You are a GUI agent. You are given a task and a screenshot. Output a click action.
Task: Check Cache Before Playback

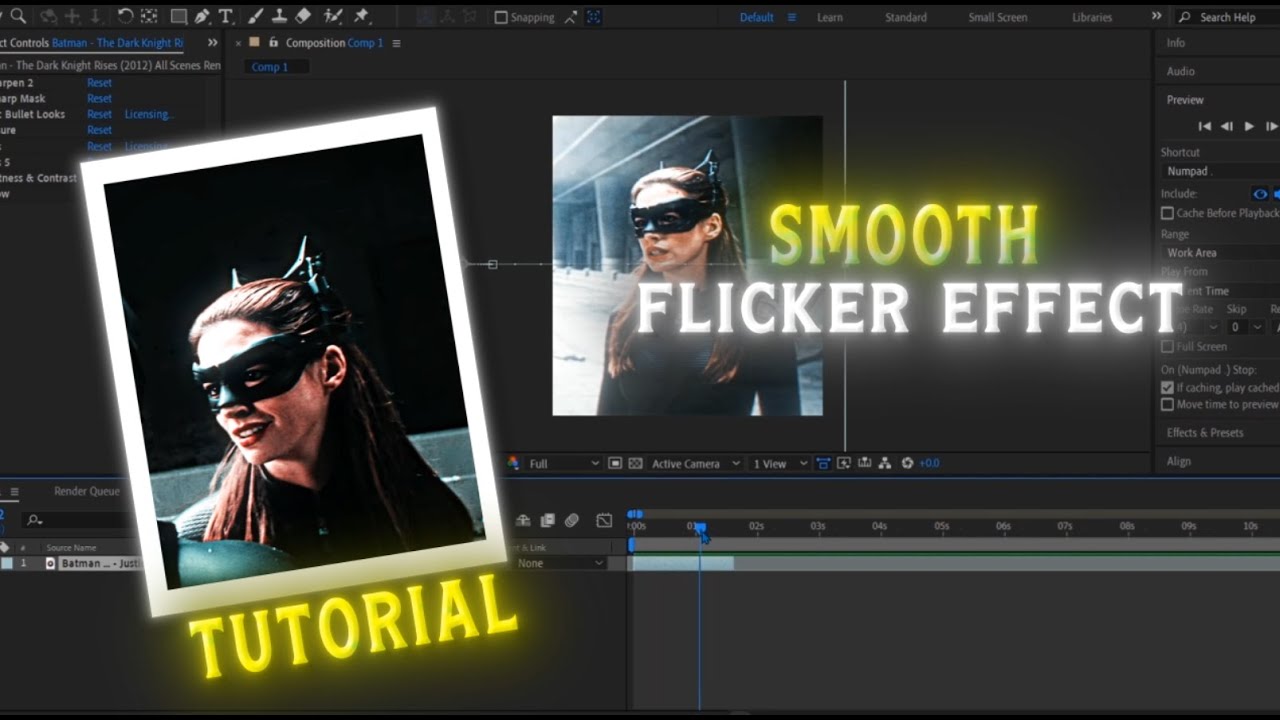[x=1167, y=213]
